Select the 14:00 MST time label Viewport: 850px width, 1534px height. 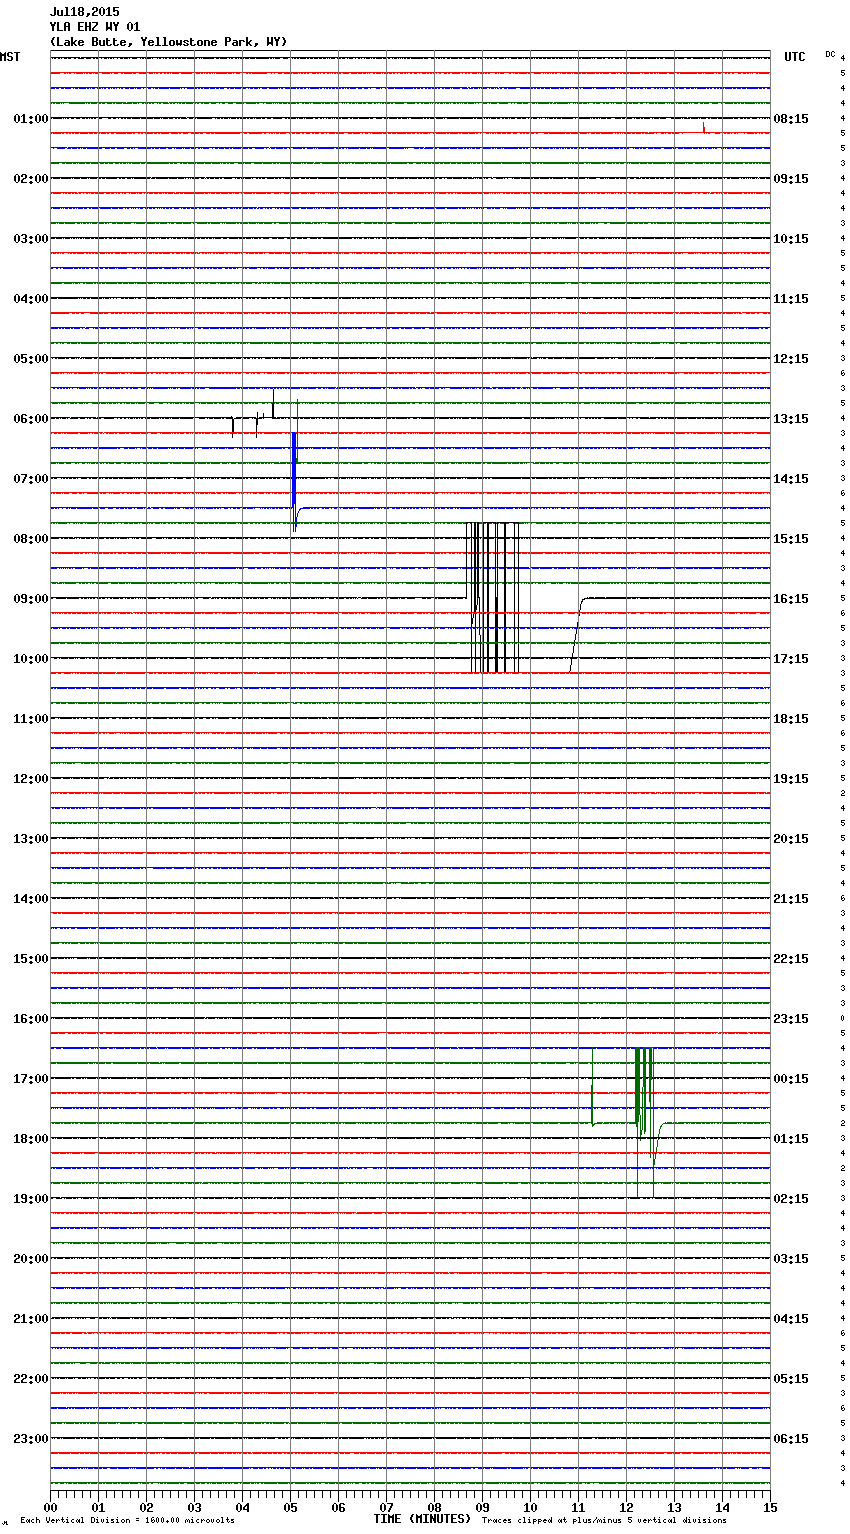coord(30,899)
